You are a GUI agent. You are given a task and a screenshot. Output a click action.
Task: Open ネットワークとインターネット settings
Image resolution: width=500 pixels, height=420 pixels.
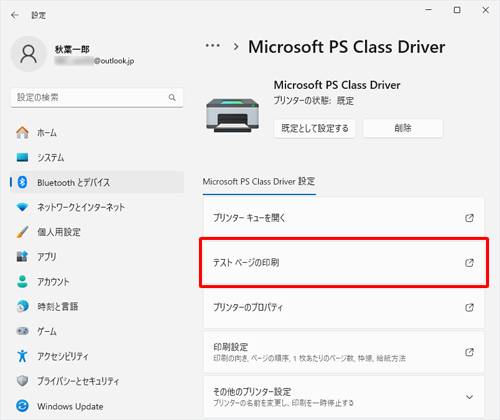pyautogui.click(x=97, y=207)
